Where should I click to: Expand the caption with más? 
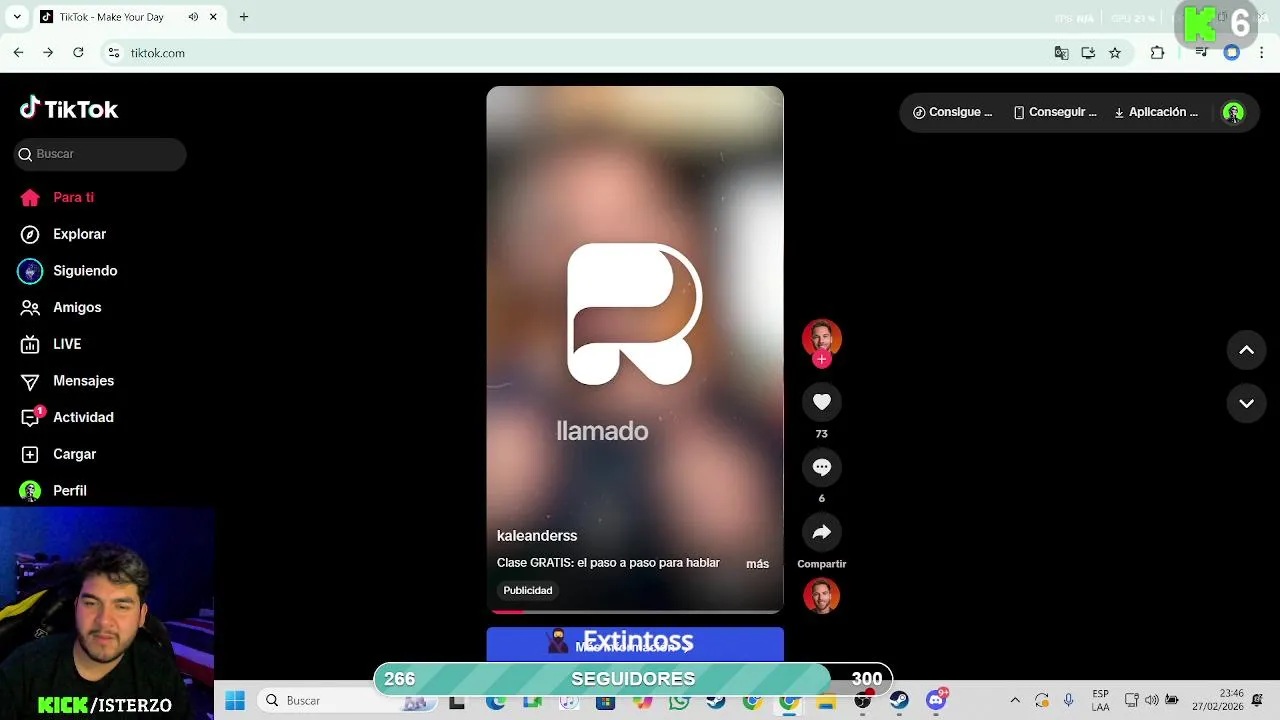pos(757,564)
